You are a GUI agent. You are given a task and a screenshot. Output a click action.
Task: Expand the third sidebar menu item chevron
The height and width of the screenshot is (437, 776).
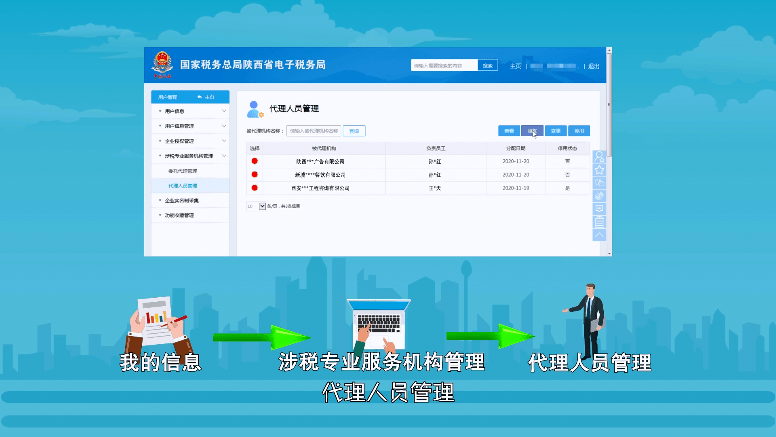pyautogui.click(x=224, y=141)
